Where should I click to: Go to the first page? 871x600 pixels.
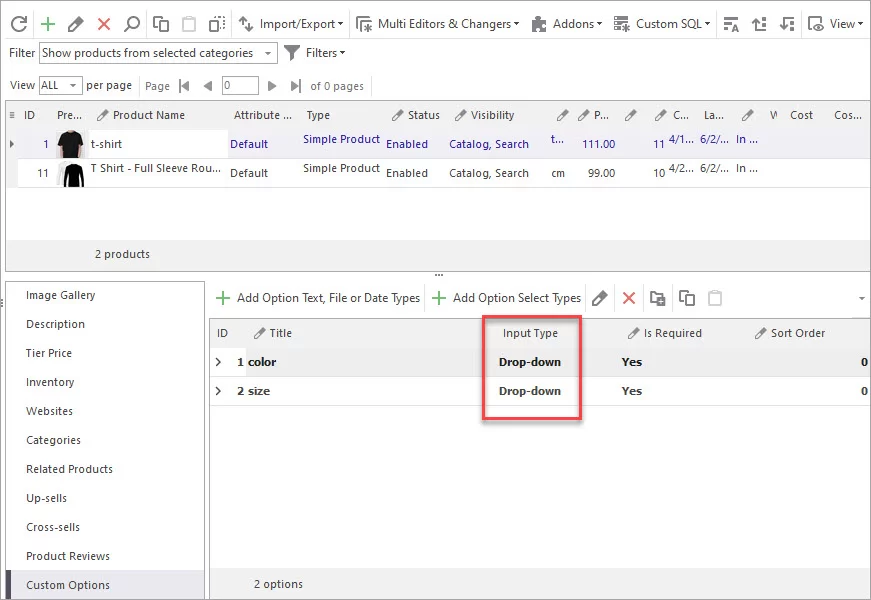point(184,86)
